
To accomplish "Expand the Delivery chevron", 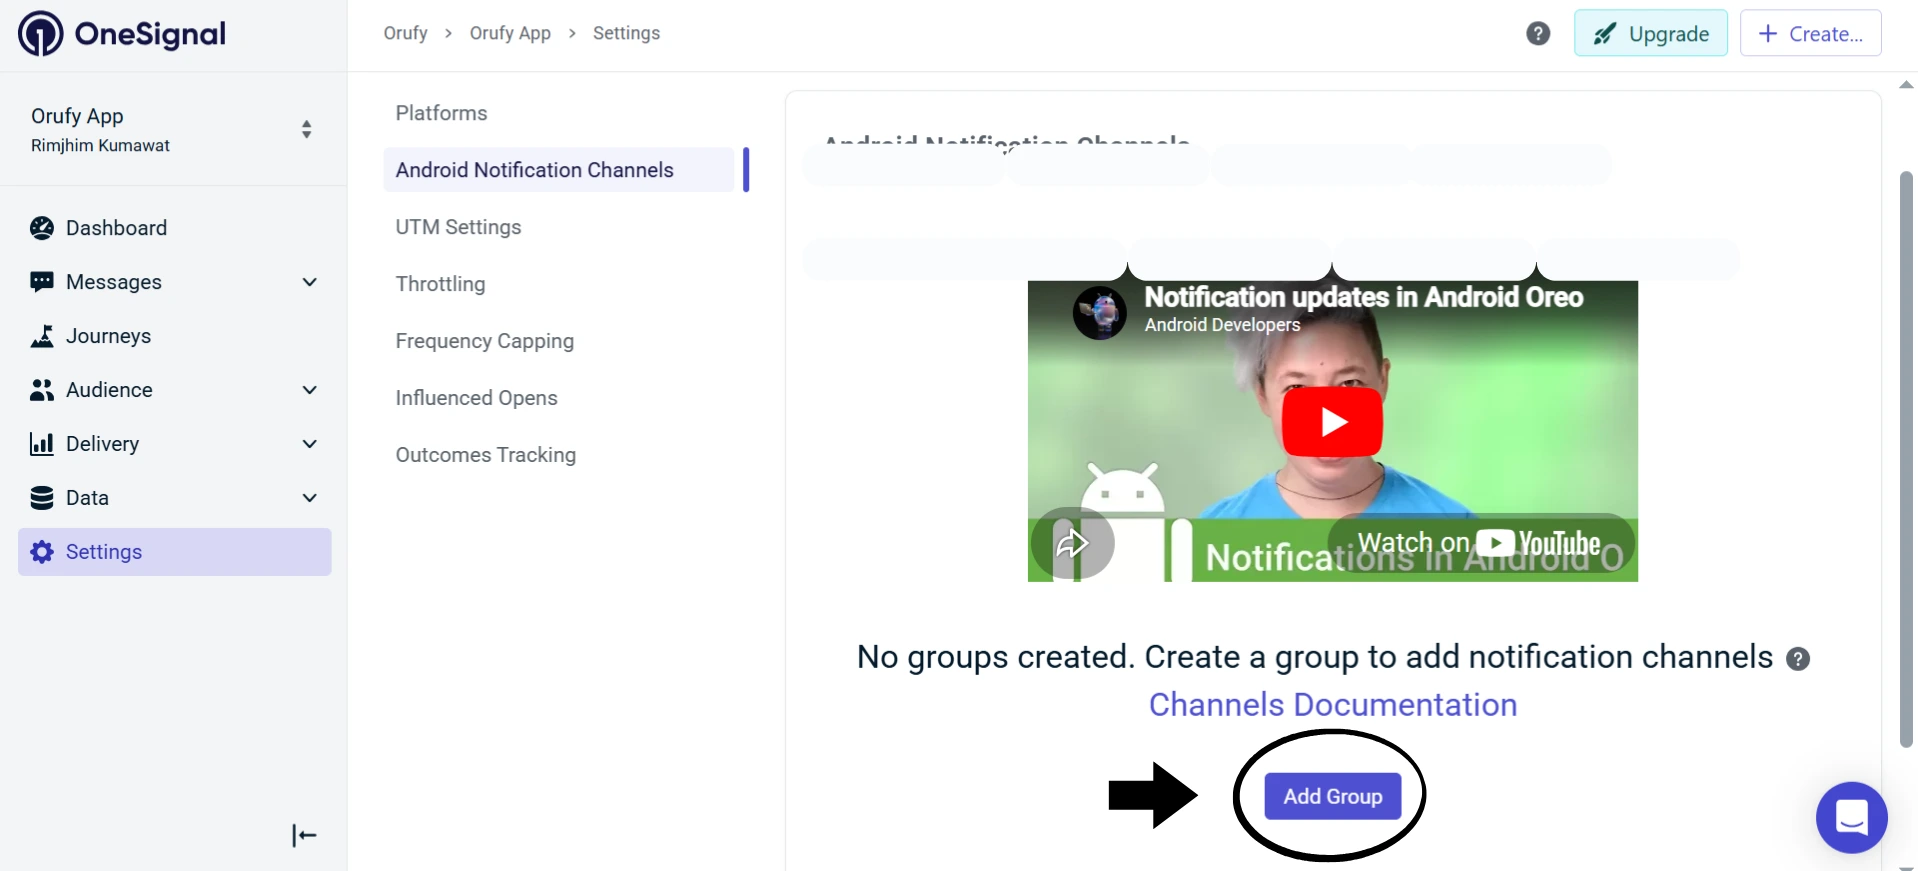I will click(x=310, y=444).
